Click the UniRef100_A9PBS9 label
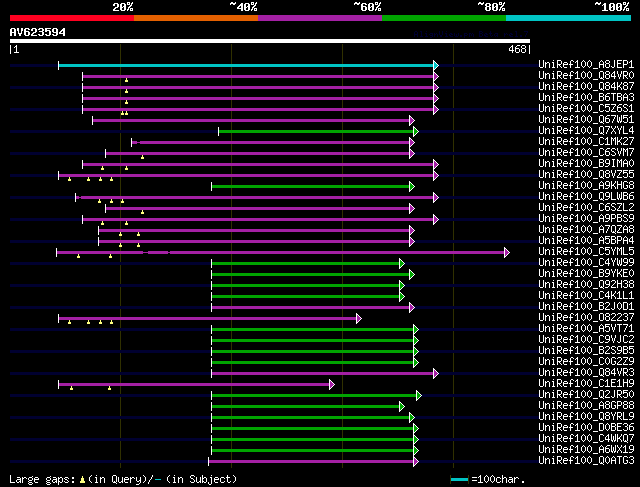Viewport: 640px width, 487px height. pyautogui.click(x=586, y=219)
